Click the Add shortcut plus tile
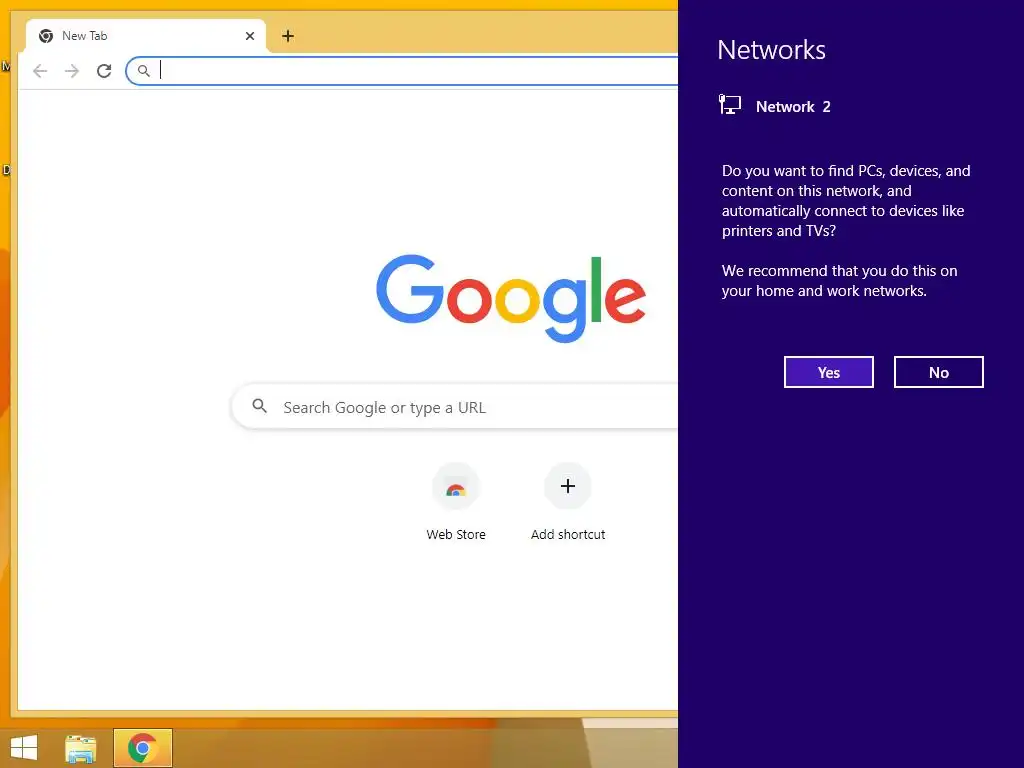Viewport: 1024px width, 768px height. coord(568,486)
